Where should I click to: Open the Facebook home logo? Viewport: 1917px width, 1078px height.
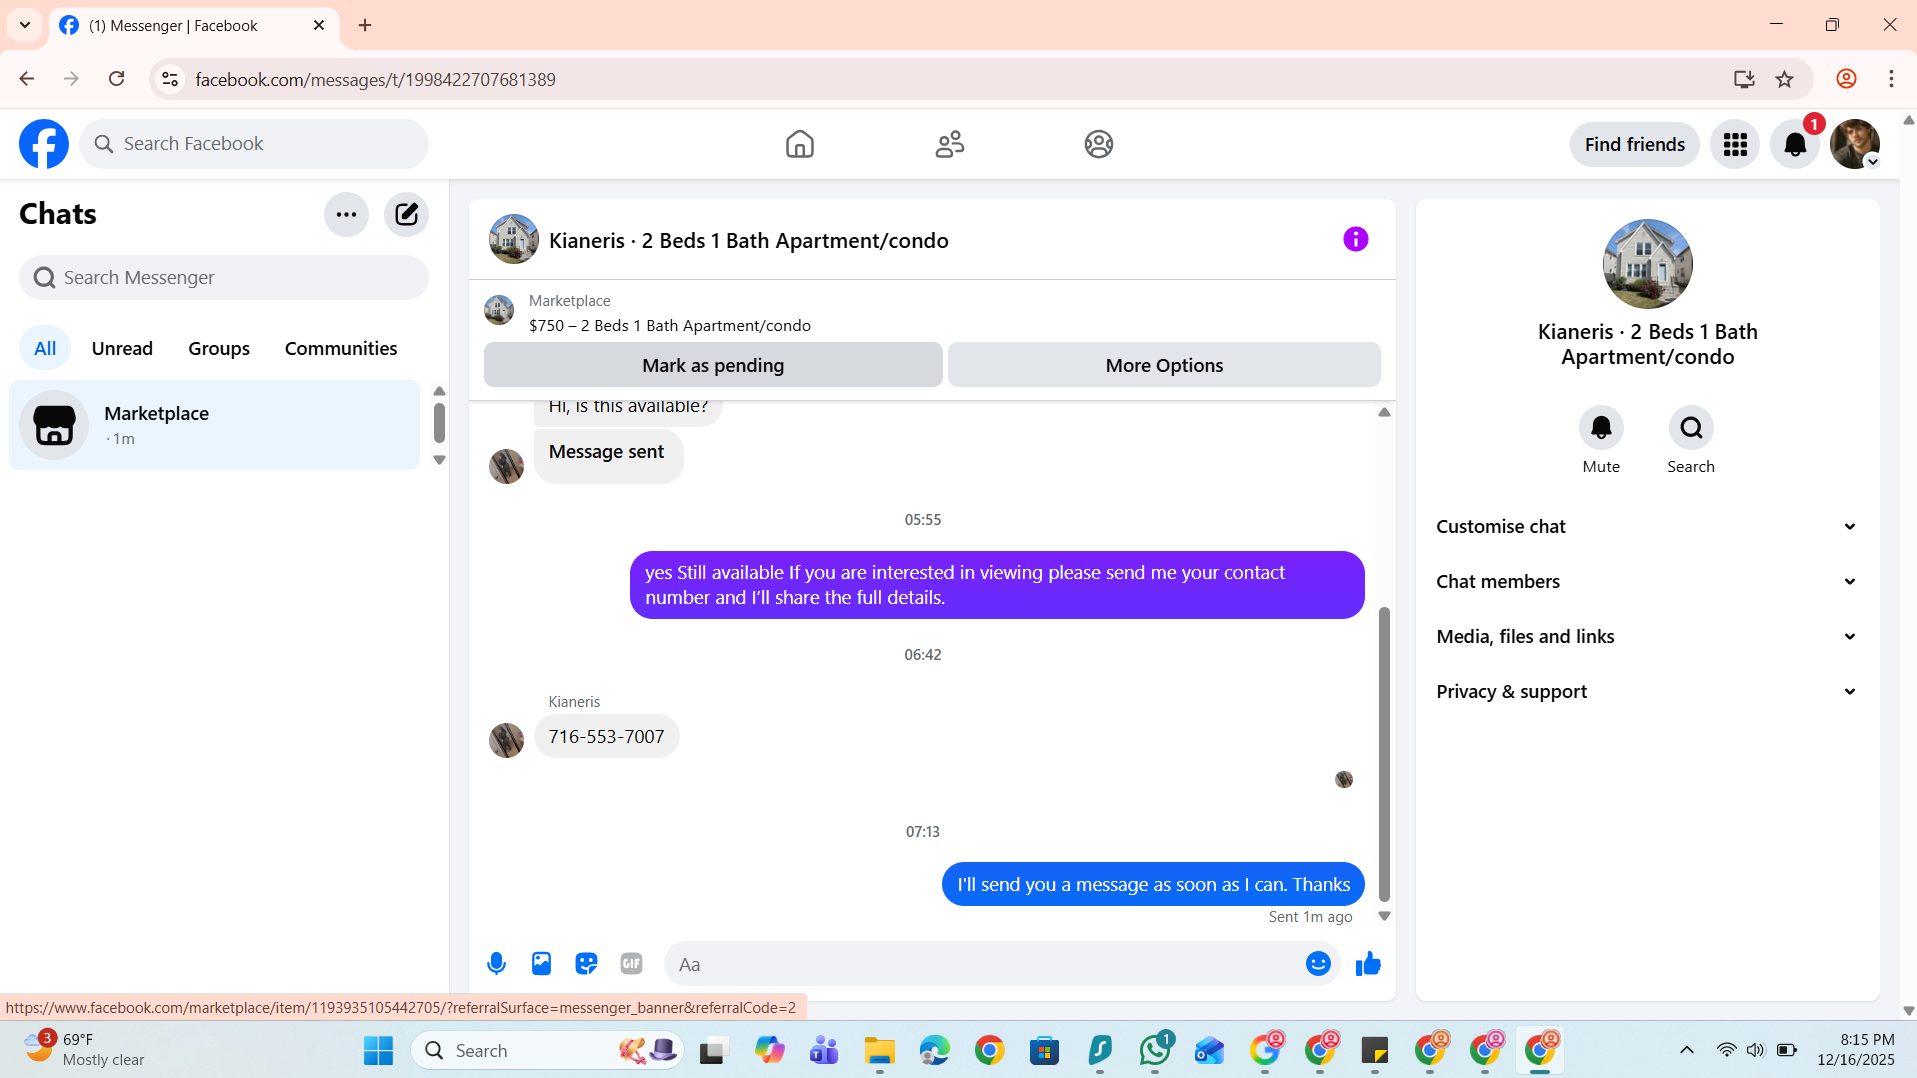(x=44, y=144)
